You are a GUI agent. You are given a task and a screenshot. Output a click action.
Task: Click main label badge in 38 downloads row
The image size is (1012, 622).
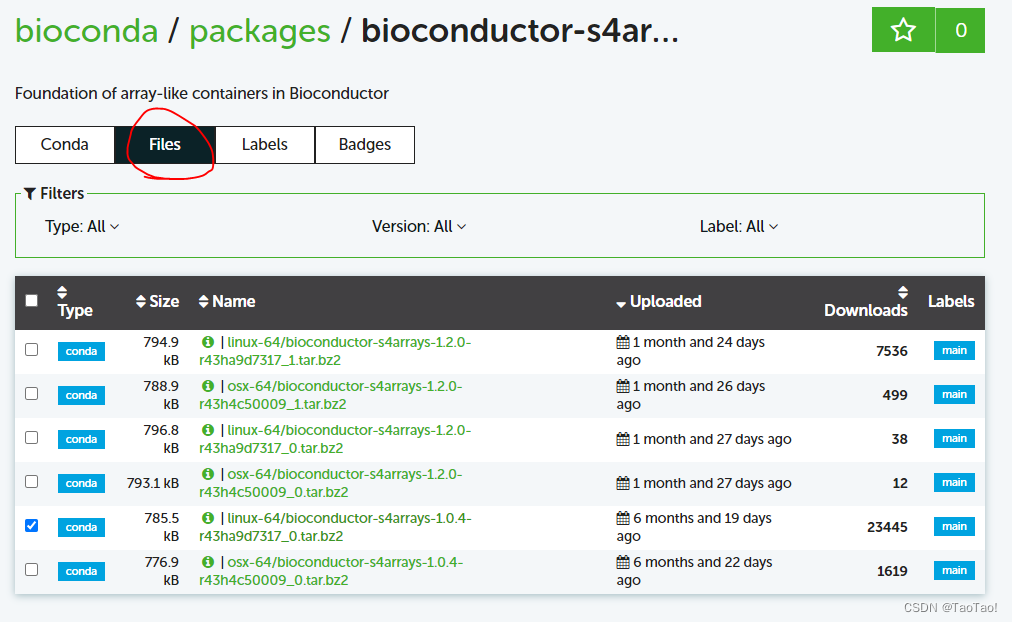(x=954, y=438)
